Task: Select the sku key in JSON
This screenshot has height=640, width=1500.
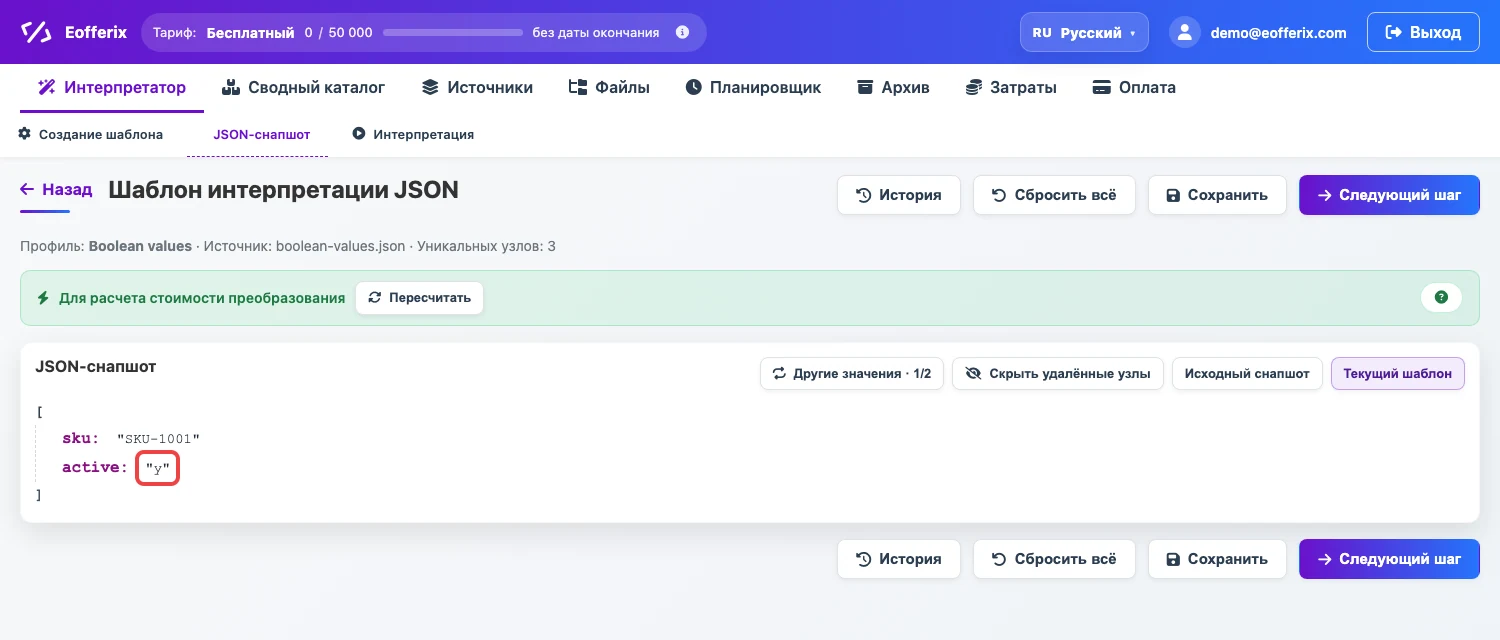Action: (80, 439)
